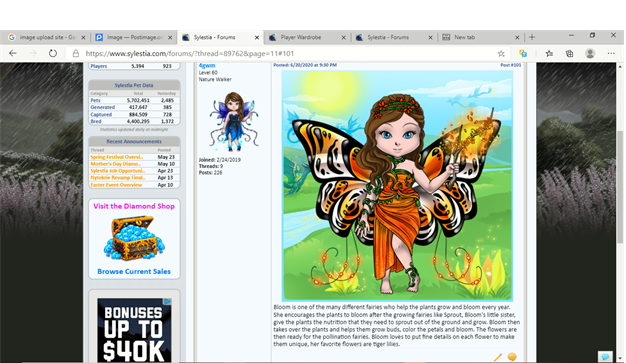The width and height of the screenshot is (626, 363).
Task: Click Browse Current Sales link
Action: [x=134, y=271]
